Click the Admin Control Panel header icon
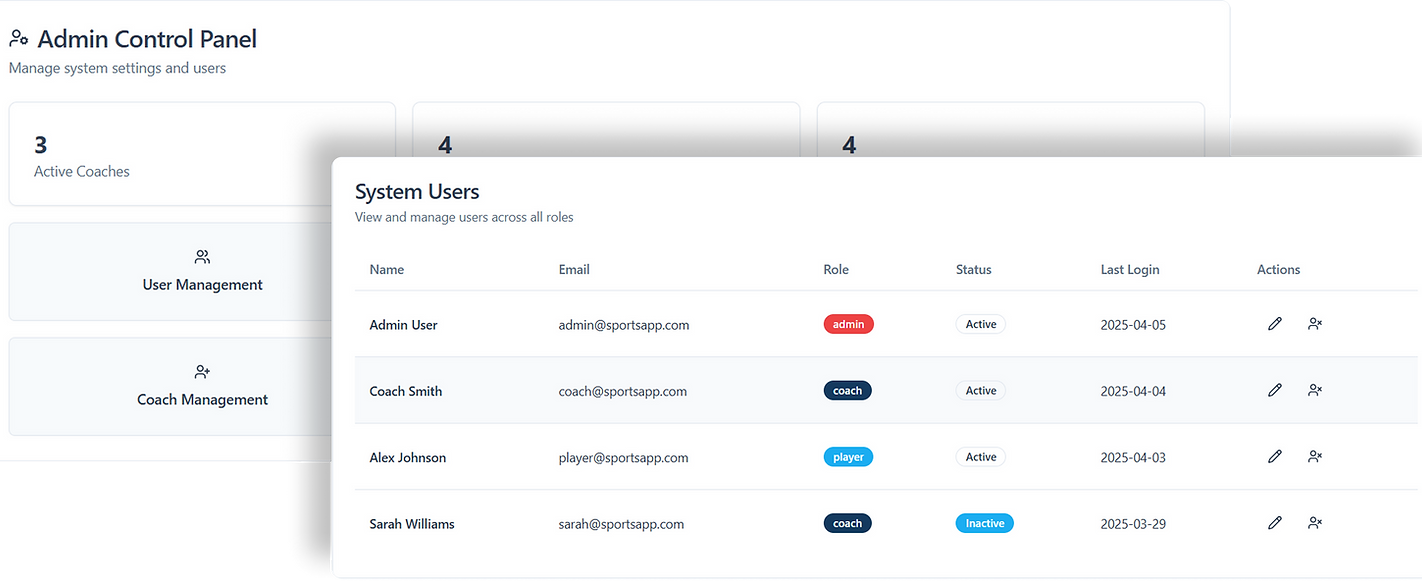 pos(18,39)
